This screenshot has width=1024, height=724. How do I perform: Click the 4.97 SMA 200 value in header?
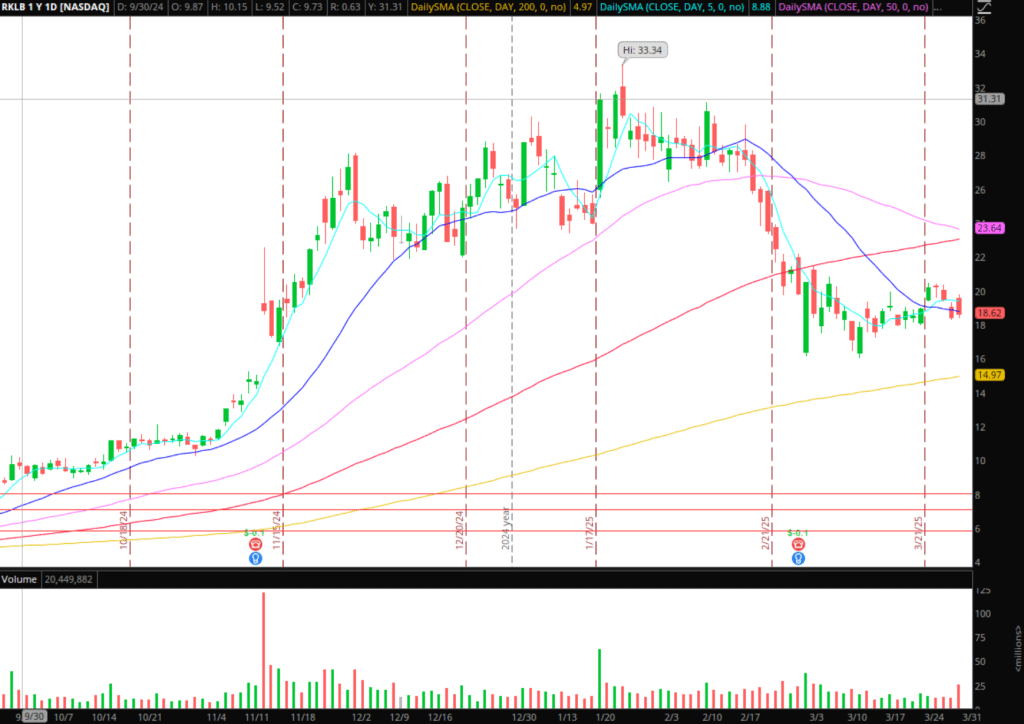coord(582,7)
